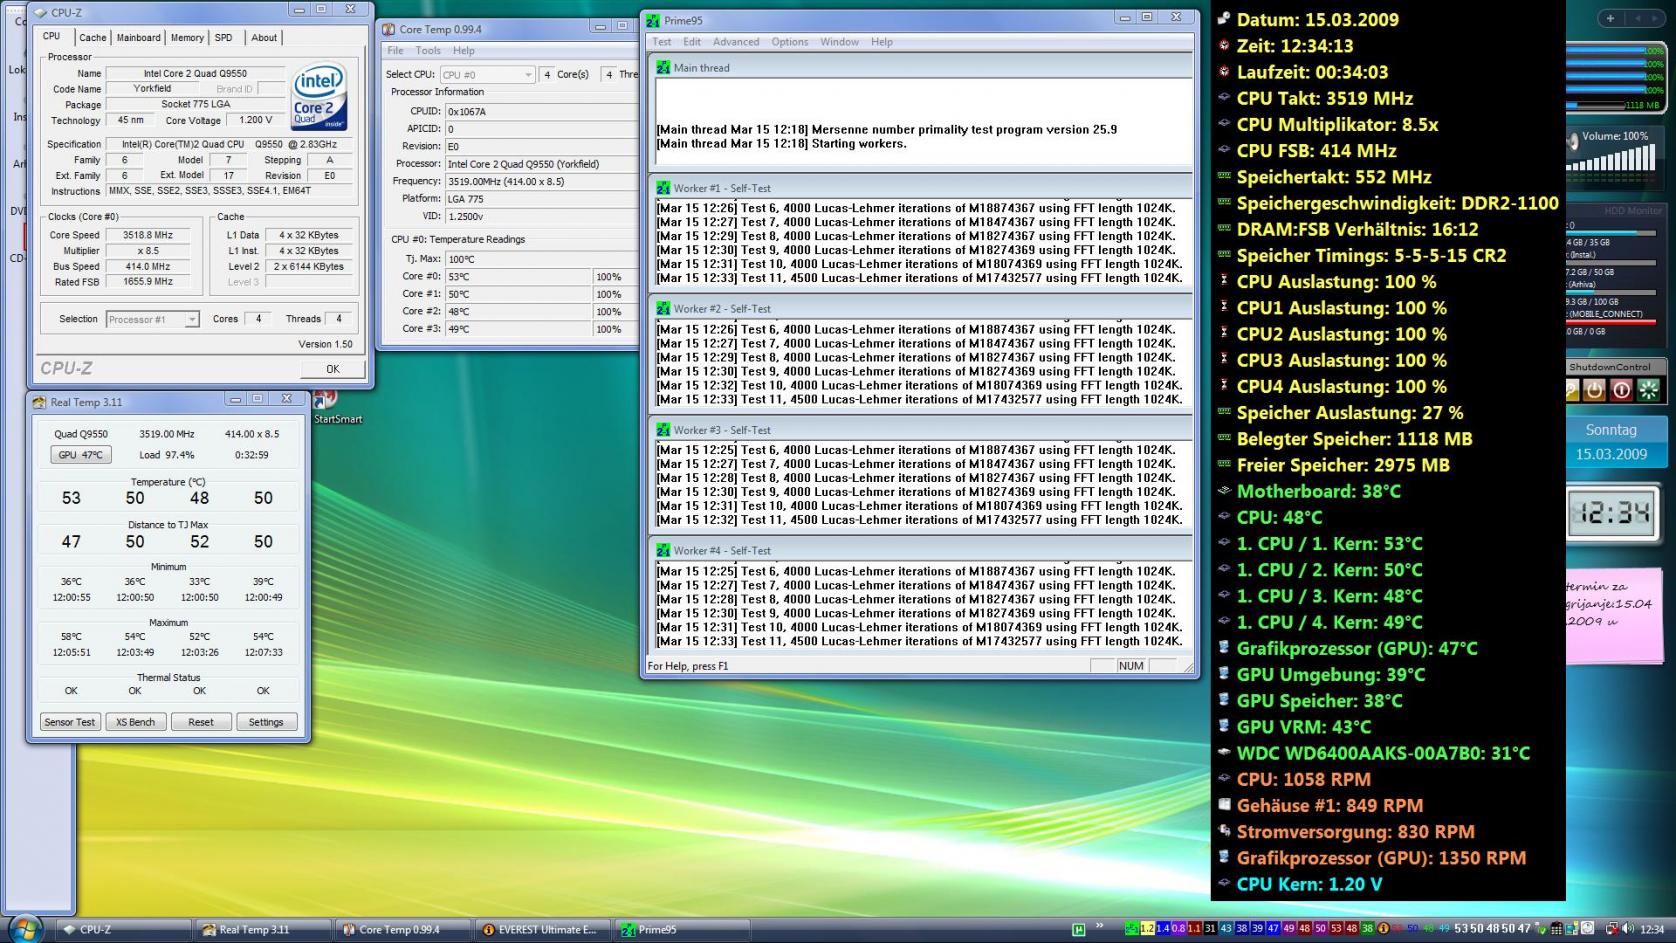The image size is (1676, 943).
Task: Switch to the Cache tab in CPU-Z
Action: point(93,38)
